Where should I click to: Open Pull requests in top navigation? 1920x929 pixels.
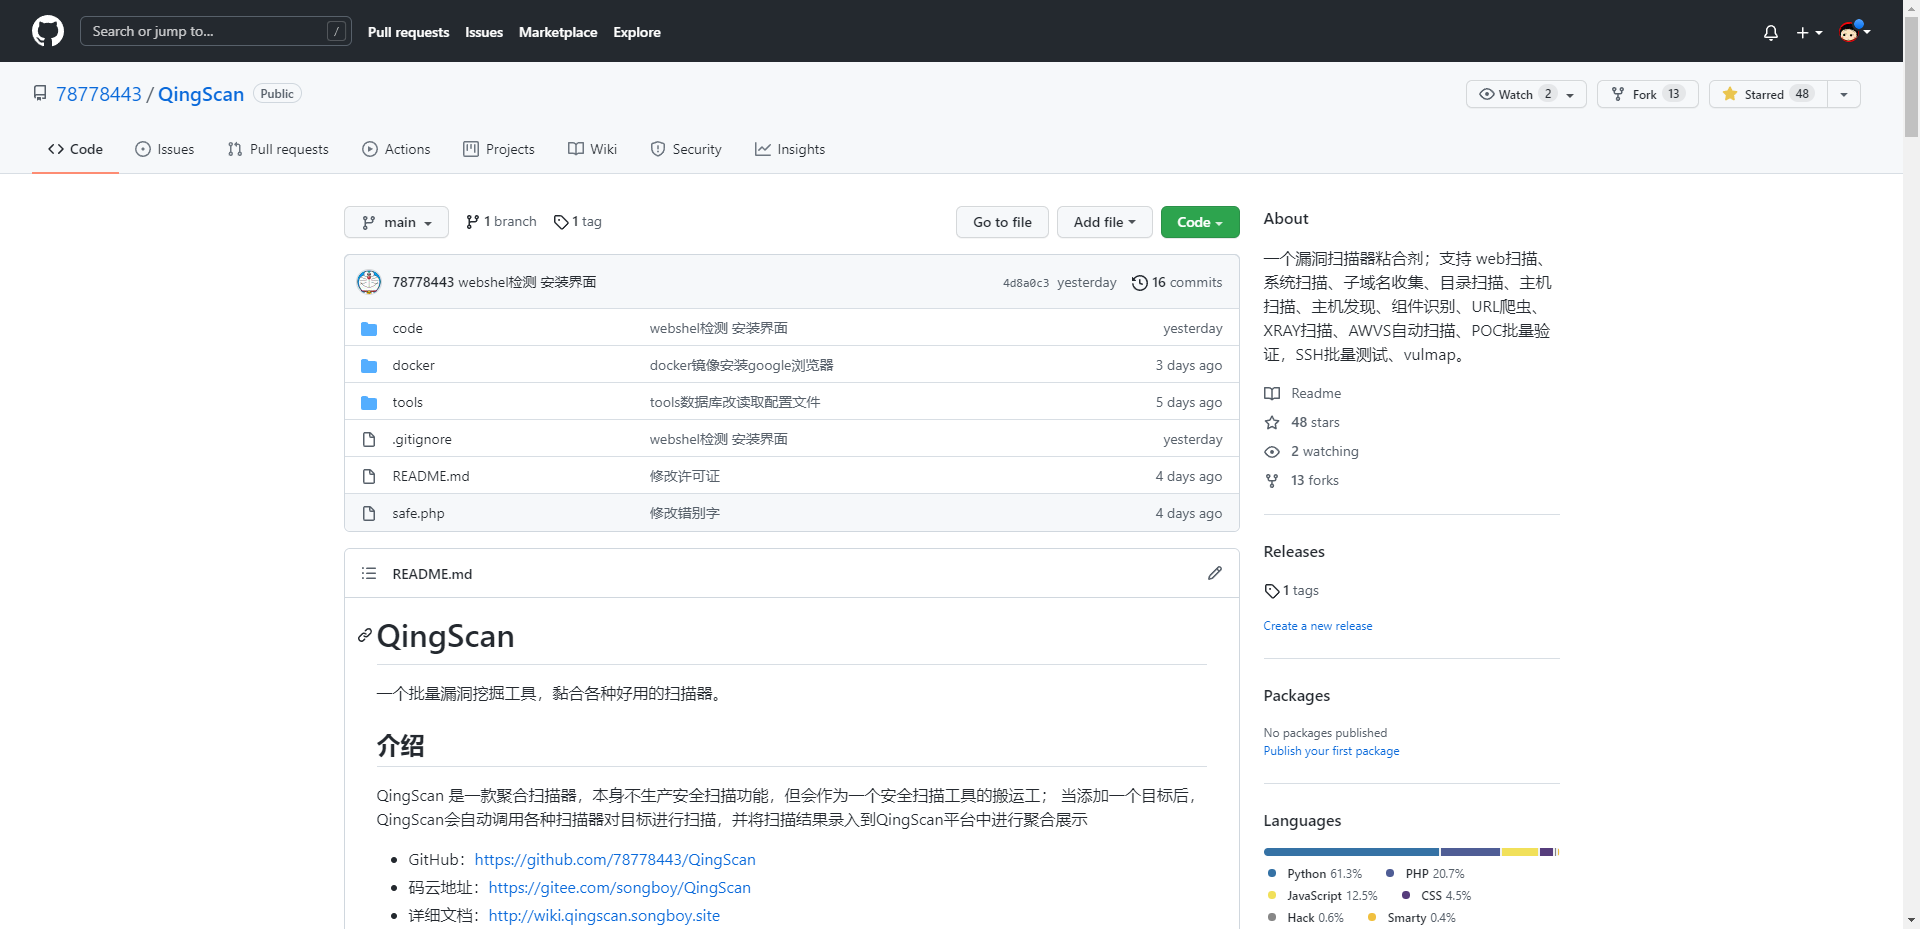click(x=408, y=32)
